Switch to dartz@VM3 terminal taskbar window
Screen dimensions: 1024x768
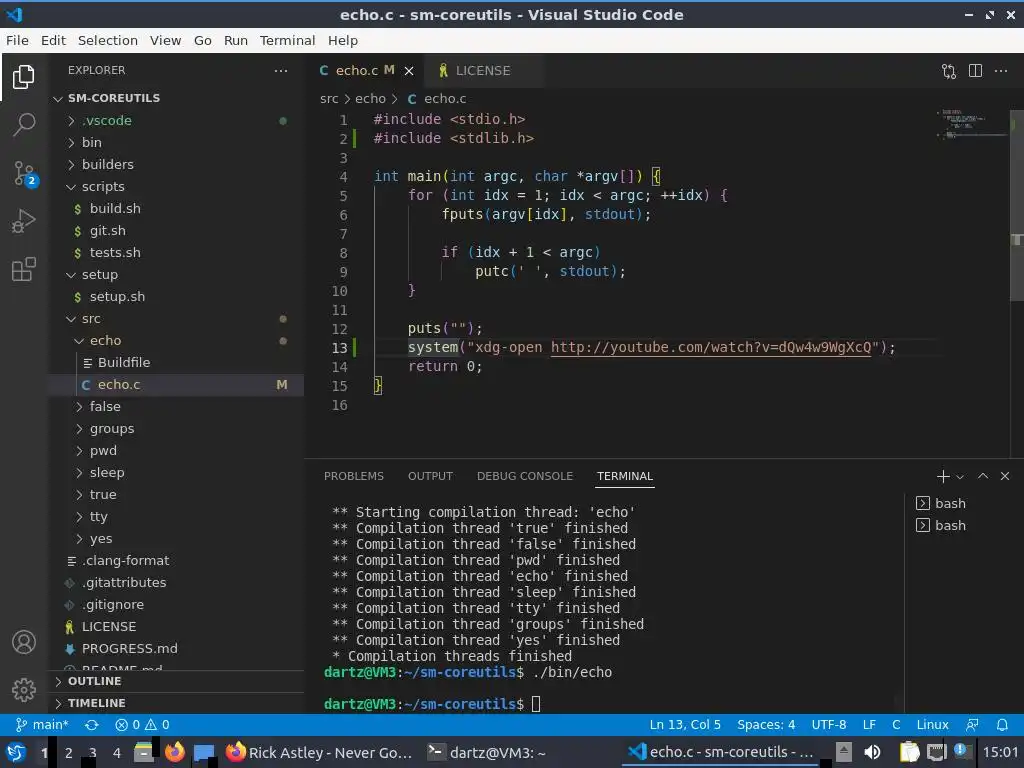[x=487, y=753]
